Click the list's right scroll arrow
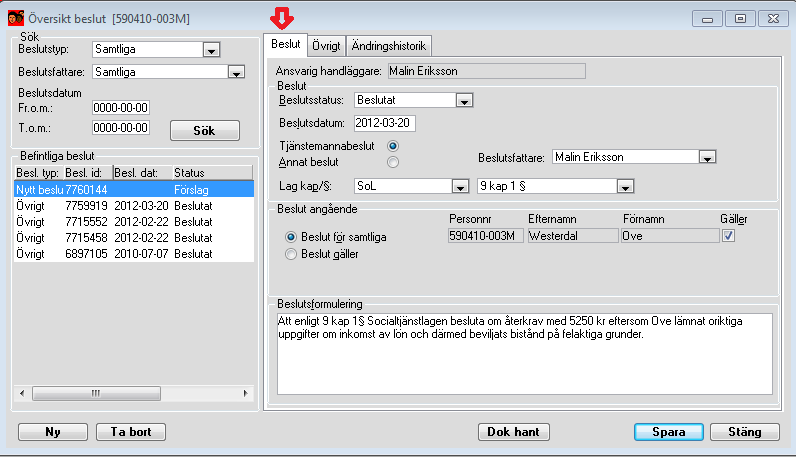Viewport: 796px width, 460px height. click(246, 393)
